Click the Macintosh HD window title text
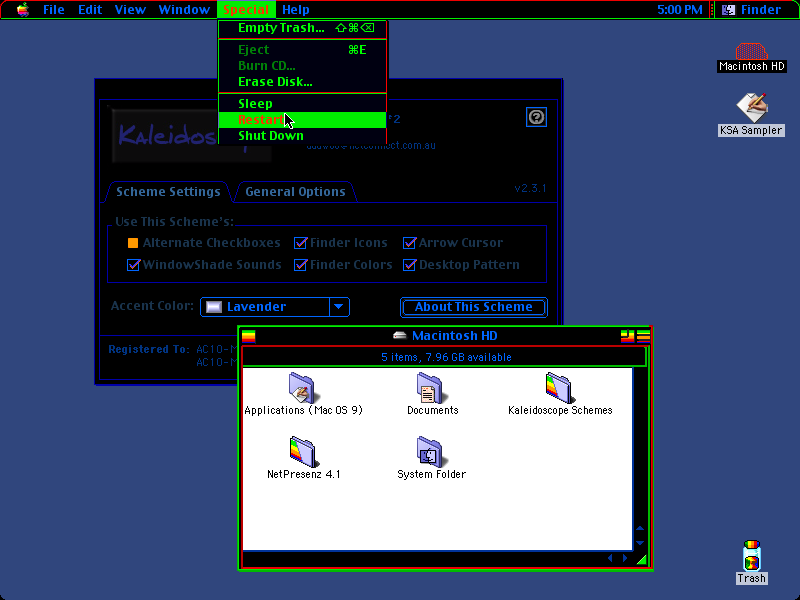 coord(455,336)
